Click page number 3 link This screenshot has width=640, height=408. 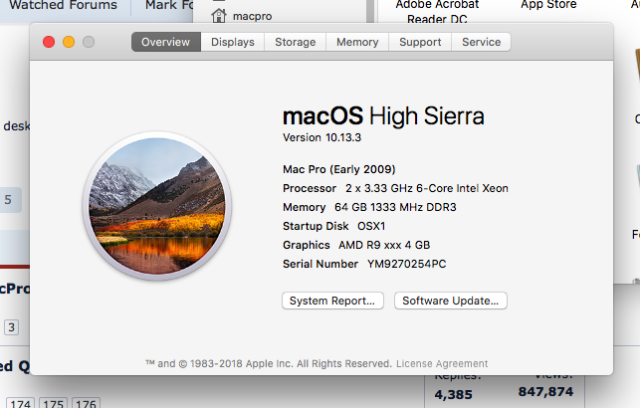pyautogui.click(x=11, y=327)
